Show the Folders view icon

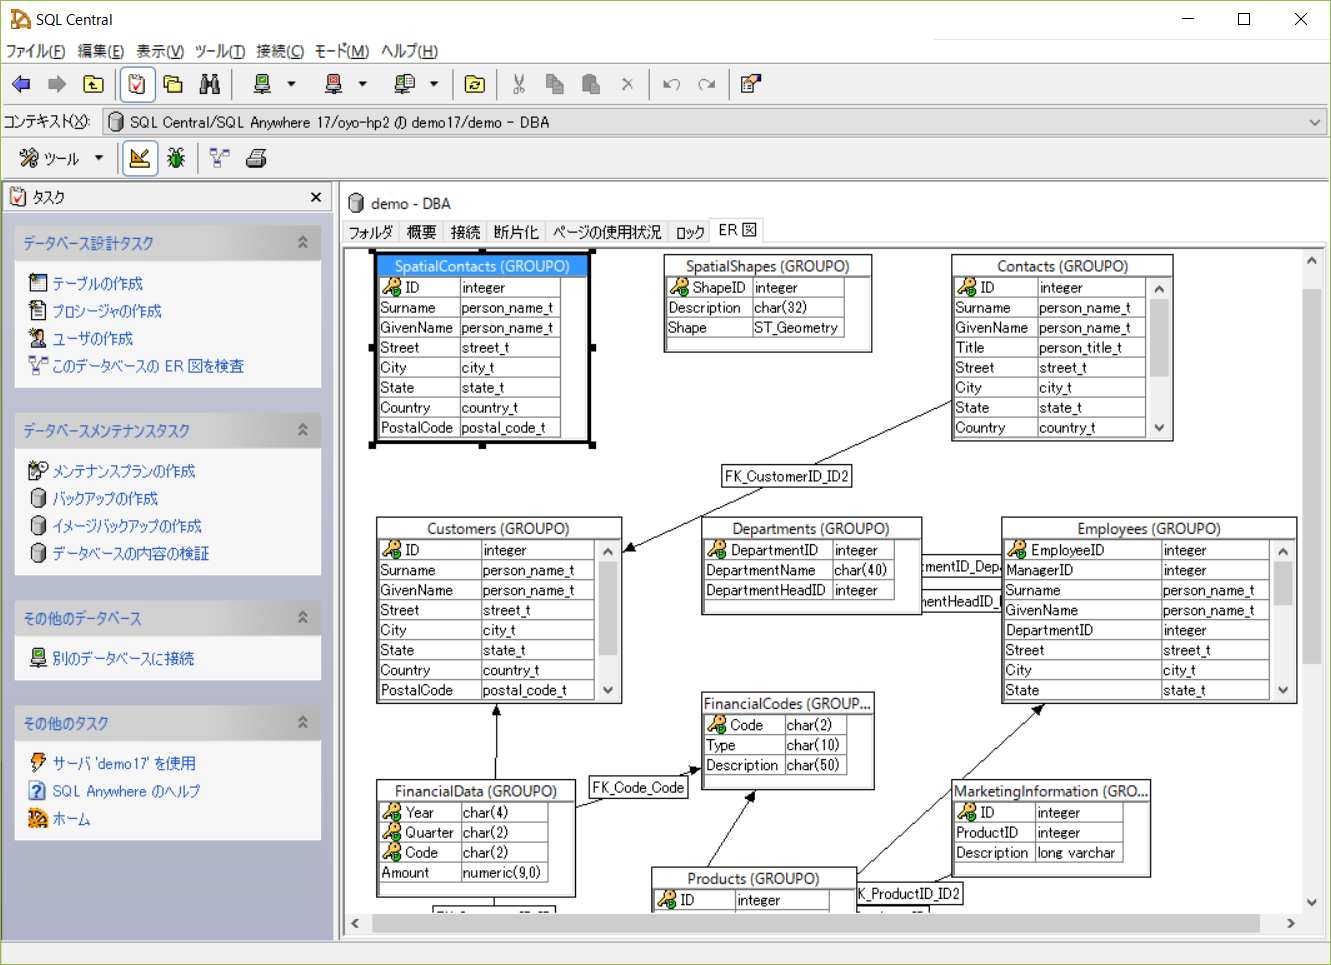[x=173, y=85]
